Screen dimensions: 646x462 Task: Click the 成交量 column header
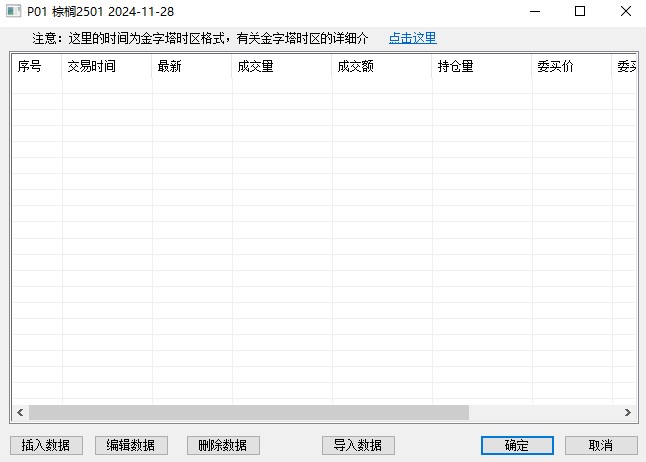coord(282,66)
